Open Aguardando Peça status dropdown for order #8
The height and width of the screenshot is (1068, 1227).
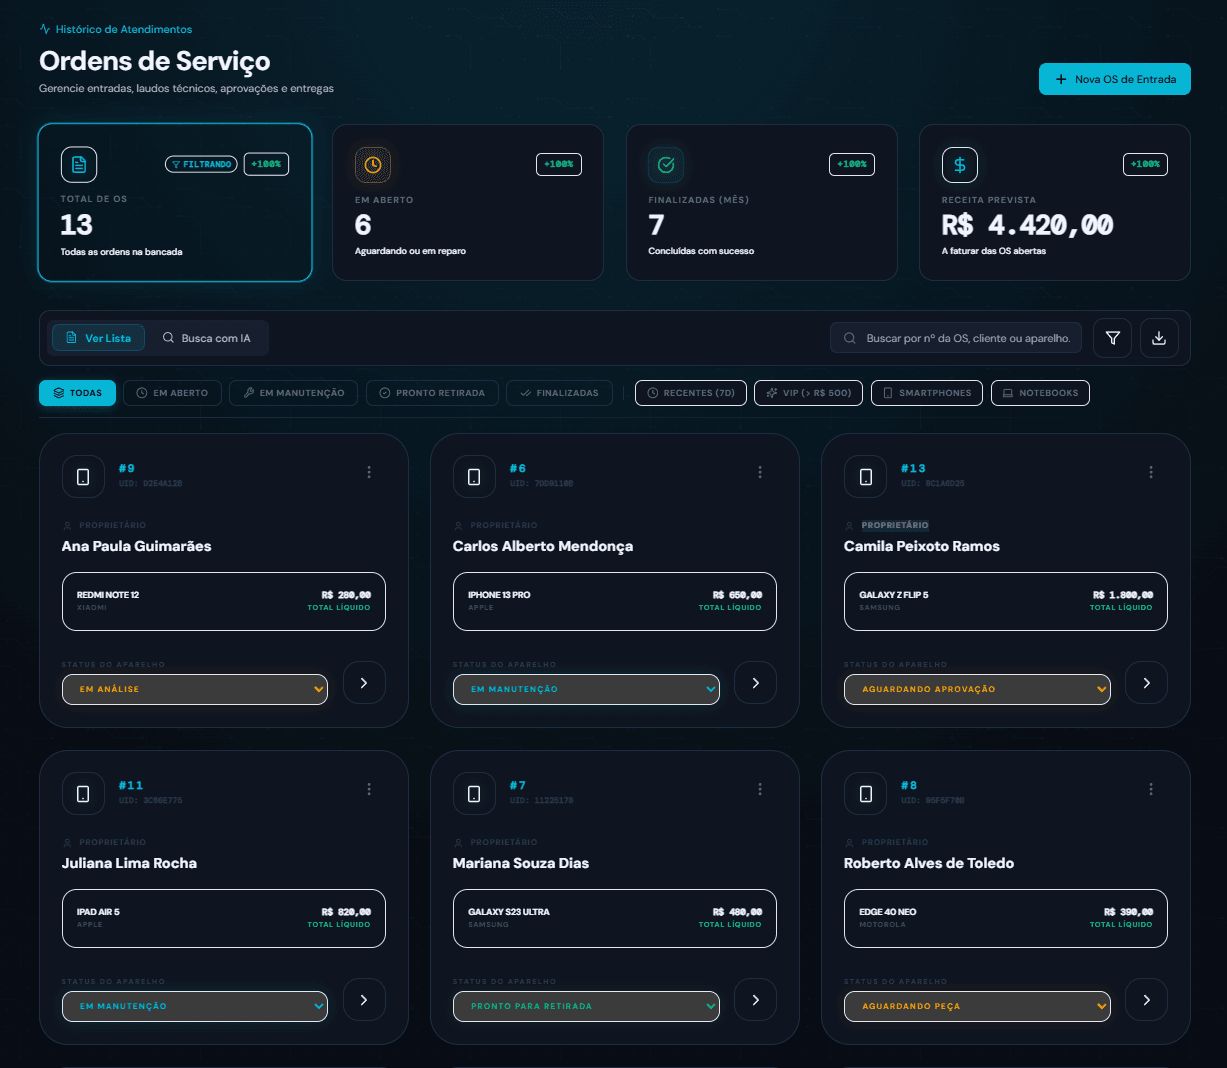coord(977,1006)
